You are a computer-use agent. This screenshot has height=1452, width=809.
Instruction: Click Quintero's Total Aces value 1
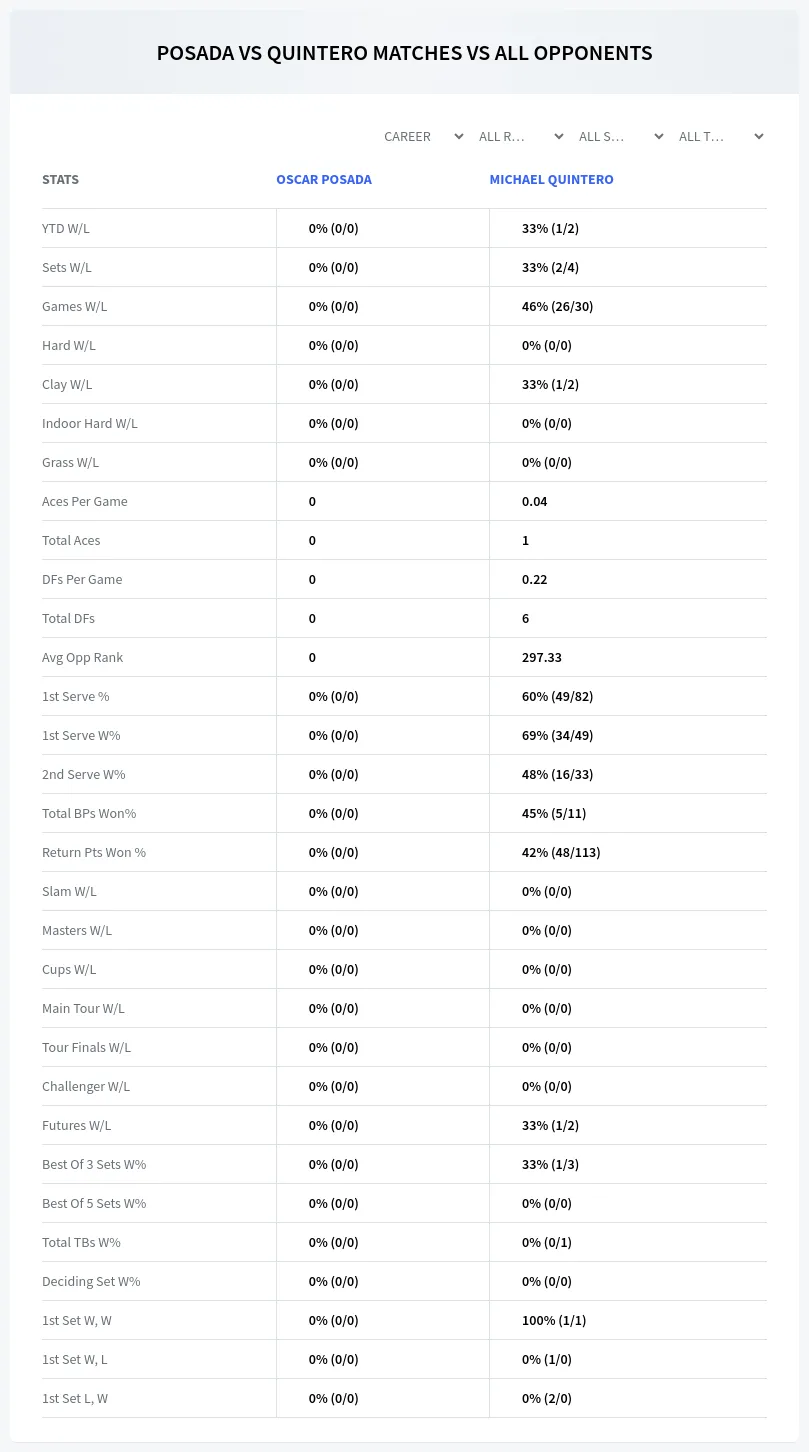[526, 540]
